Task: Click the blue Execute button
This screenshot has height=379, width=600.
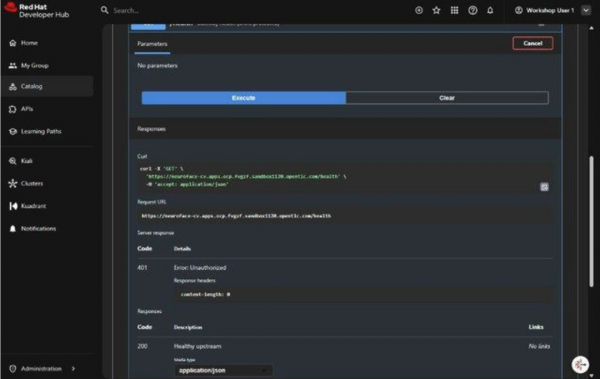Action: 244,98
